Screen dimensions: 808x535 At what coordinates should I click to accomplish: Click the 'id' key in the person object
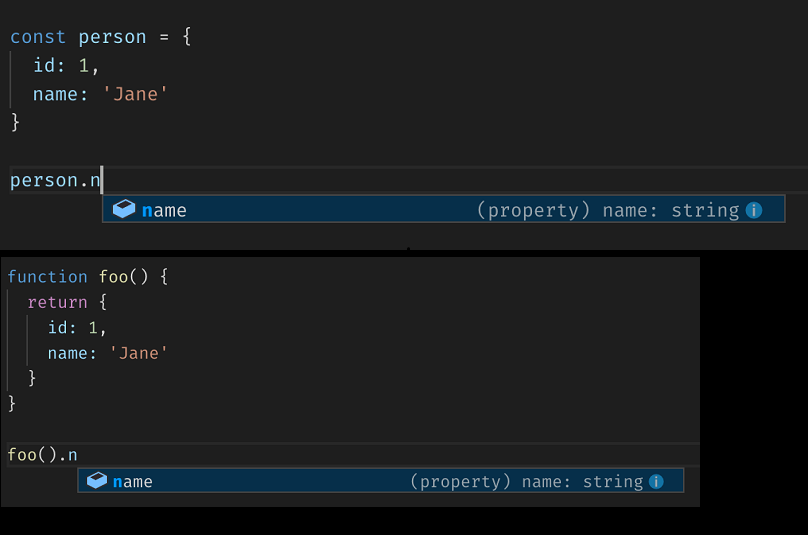pos(44,66)
